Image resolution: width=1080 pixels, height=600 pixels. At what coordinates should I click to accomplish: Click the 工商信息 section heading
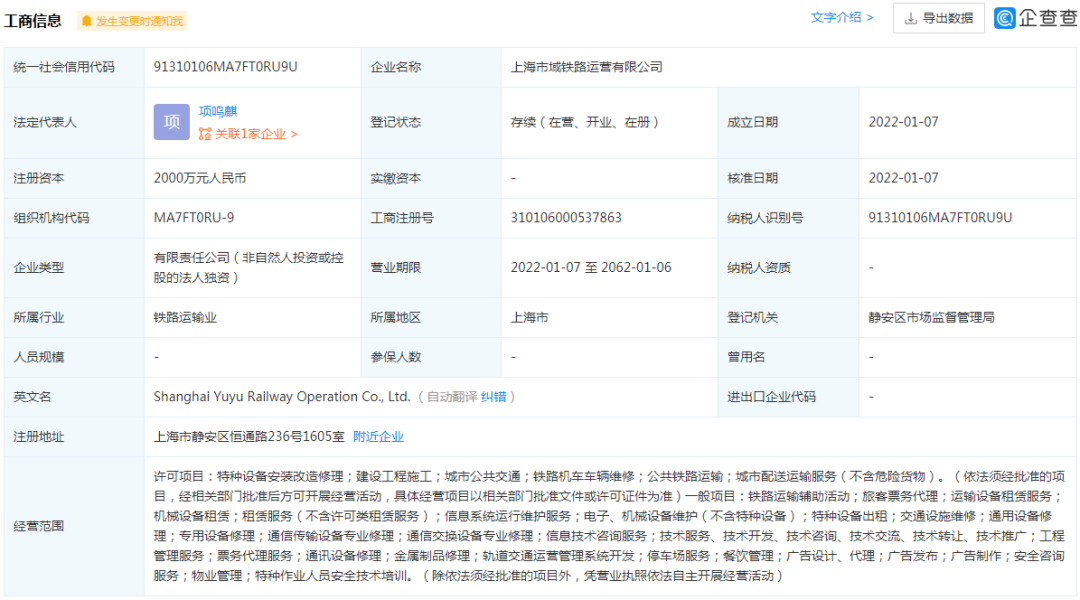[32, 21]
